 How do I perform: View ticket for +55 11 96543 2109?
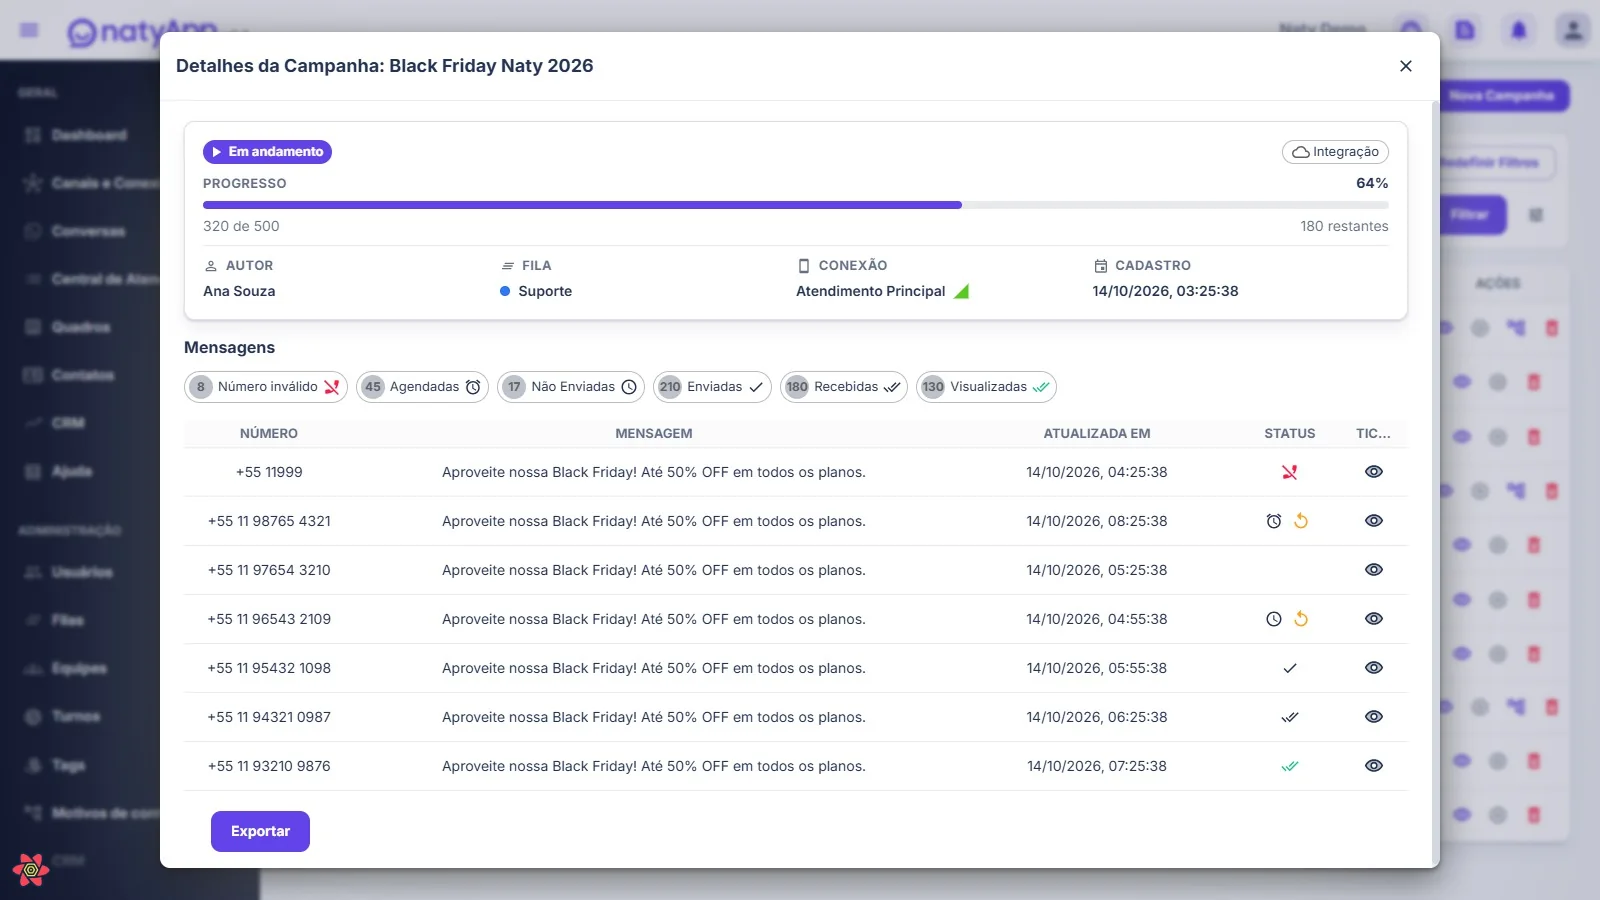pyautogui.click(x=1374, y=619)
